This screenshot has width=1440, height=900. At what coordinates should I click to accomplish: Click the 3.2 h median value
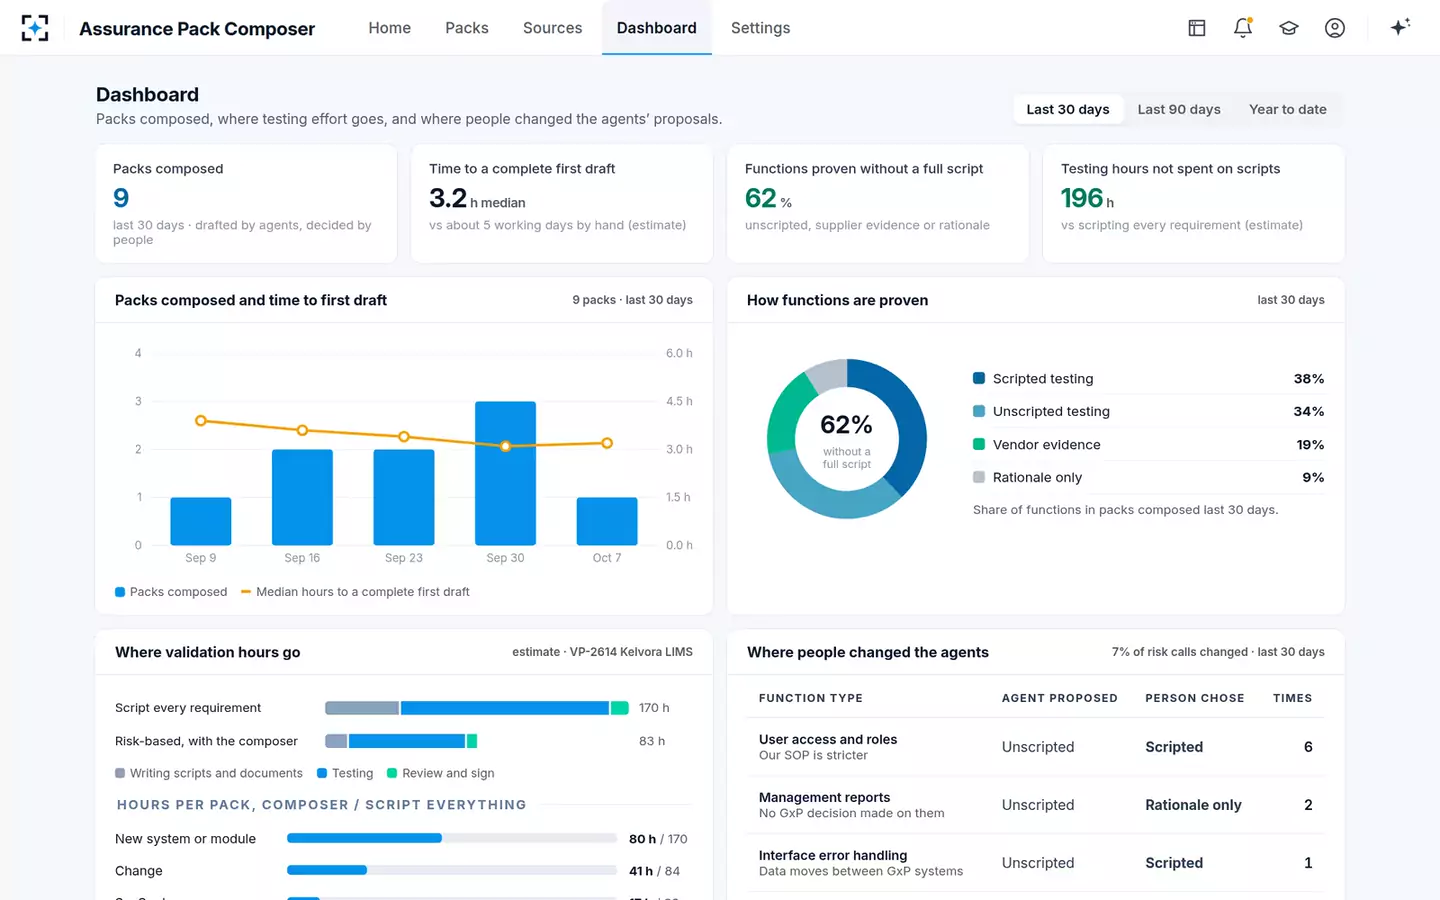pyautogui.click(x=477, y=198)
